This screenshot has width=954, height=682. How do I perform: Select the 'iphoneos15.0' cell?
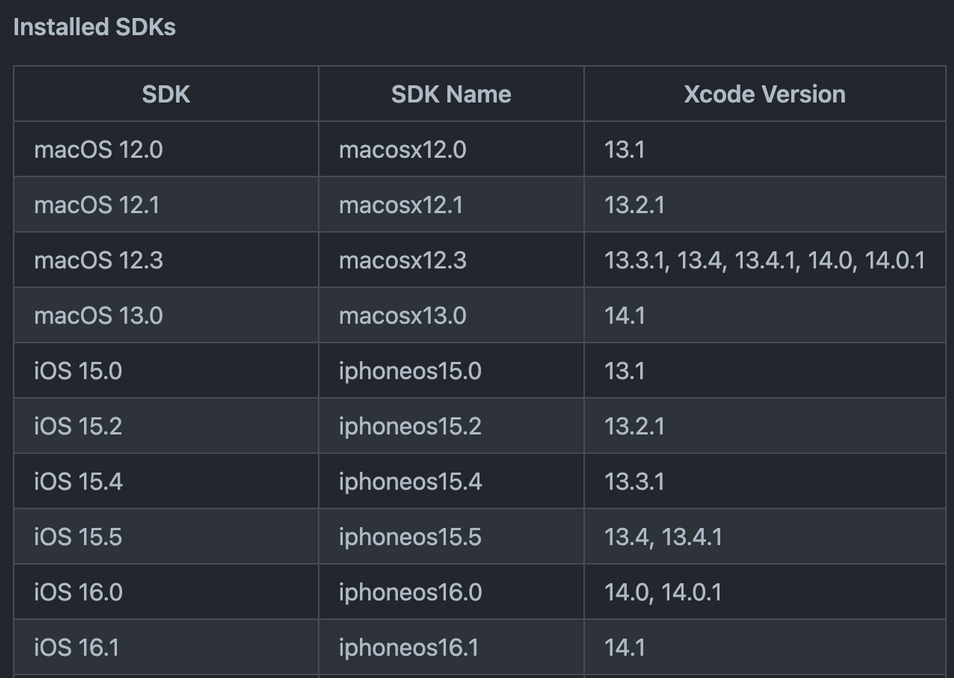tap(451, 371)
